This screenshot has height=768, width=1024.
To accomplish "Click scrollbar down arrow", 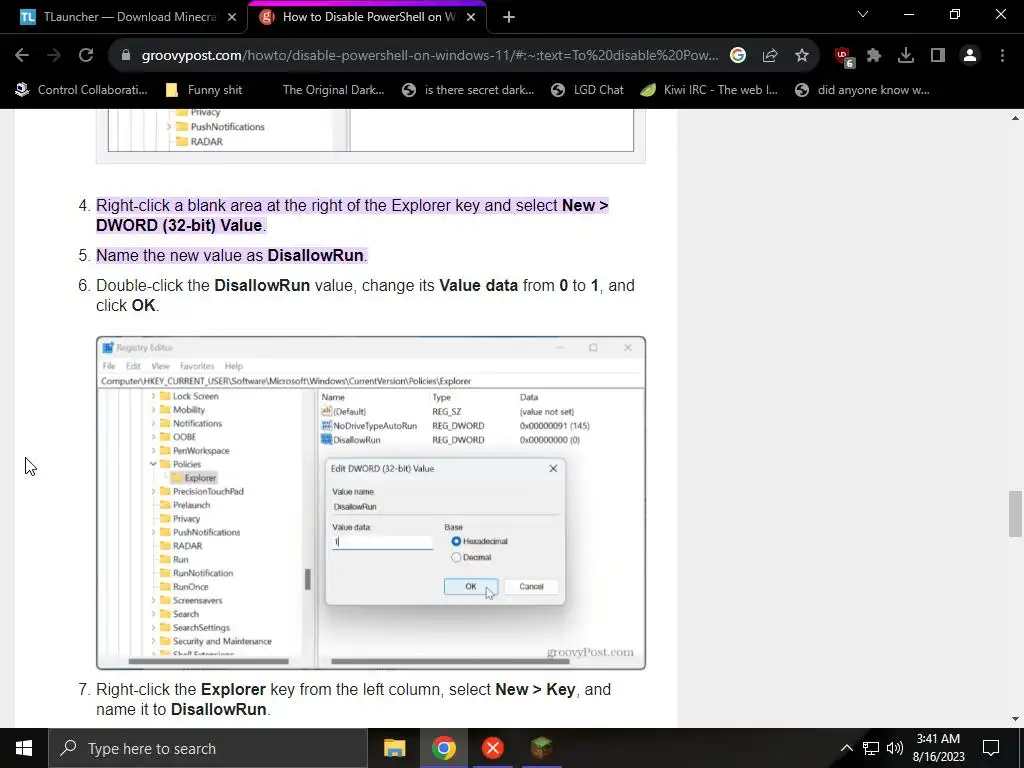I will (1015, 719).
